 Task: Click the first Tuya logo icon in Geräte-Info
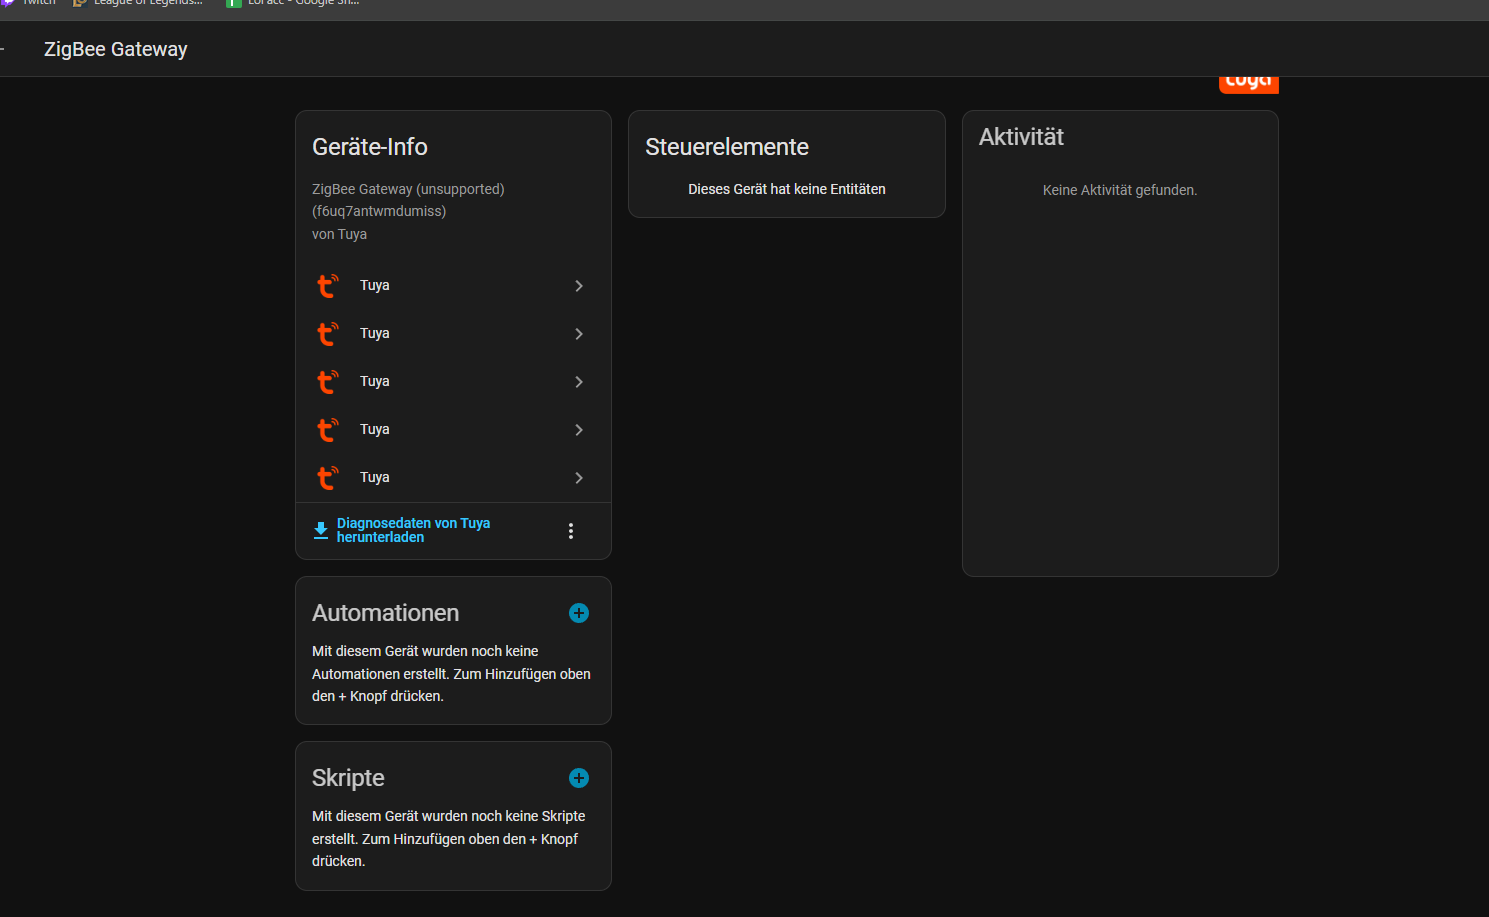point(328,286)
